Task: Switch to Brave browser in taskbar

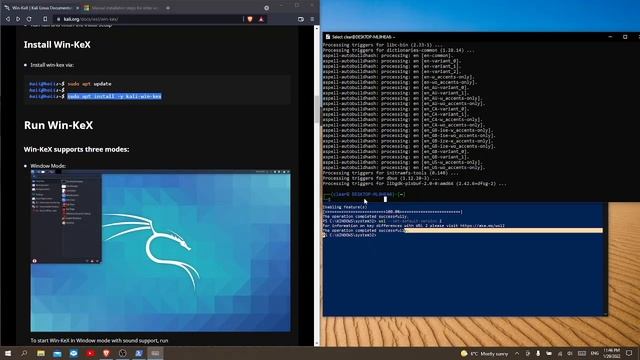Action: coord(106,353)
